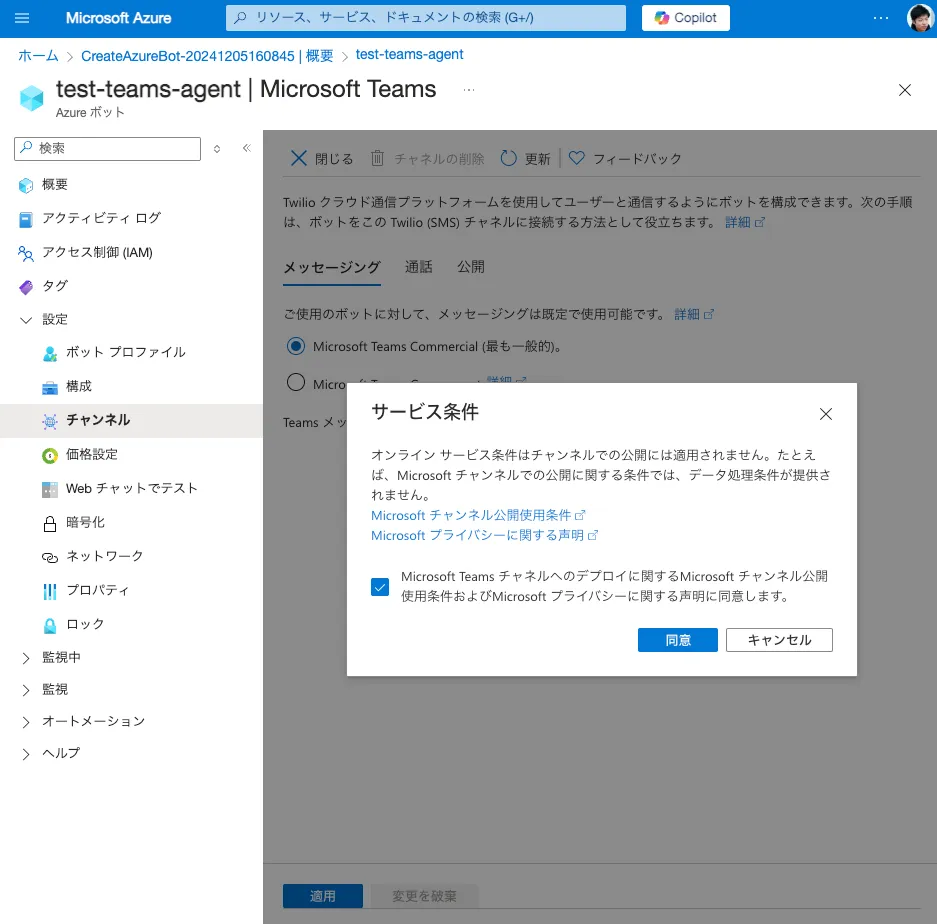937x924 pixels.
Task: Open the Azure portal hamburger menu
Action: click(x=22, y=18)
